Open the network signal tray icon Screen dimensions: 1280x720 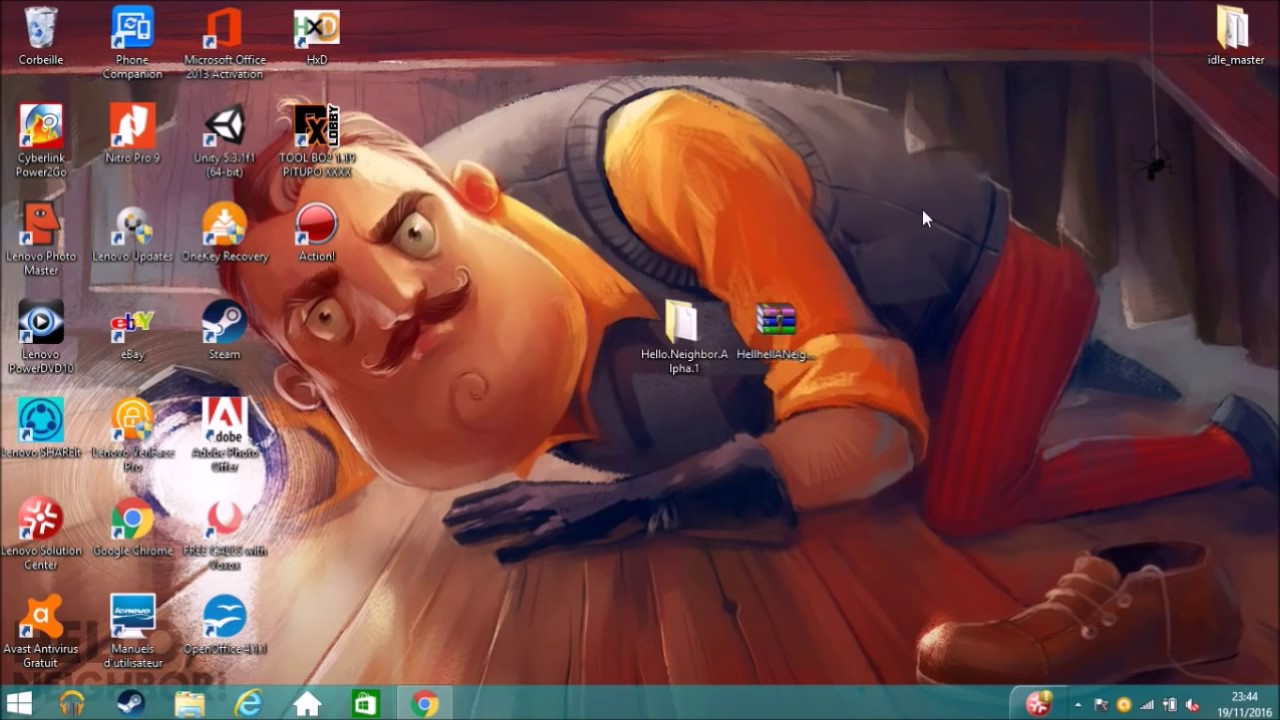click(x=1147, y=705)
